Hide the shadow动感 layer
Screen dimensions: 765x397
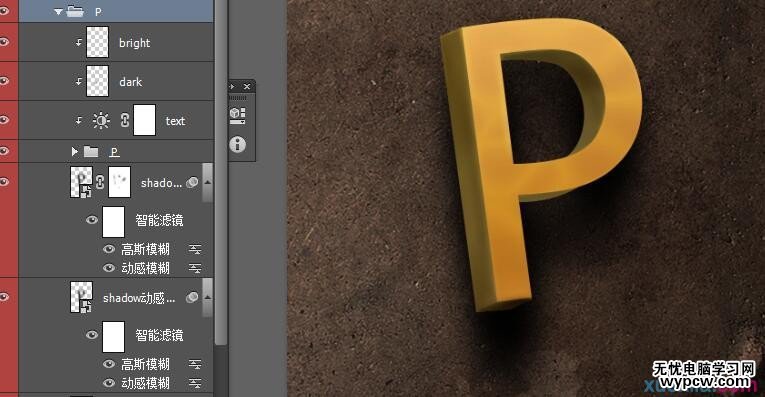pyautogui.click(x=5, y=297)
